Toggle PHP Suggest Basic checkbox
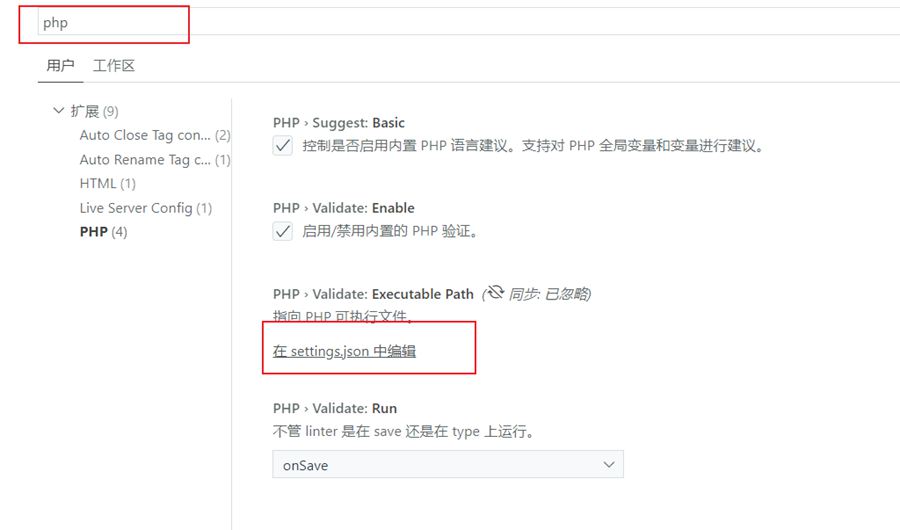 (x=282, y=146)
